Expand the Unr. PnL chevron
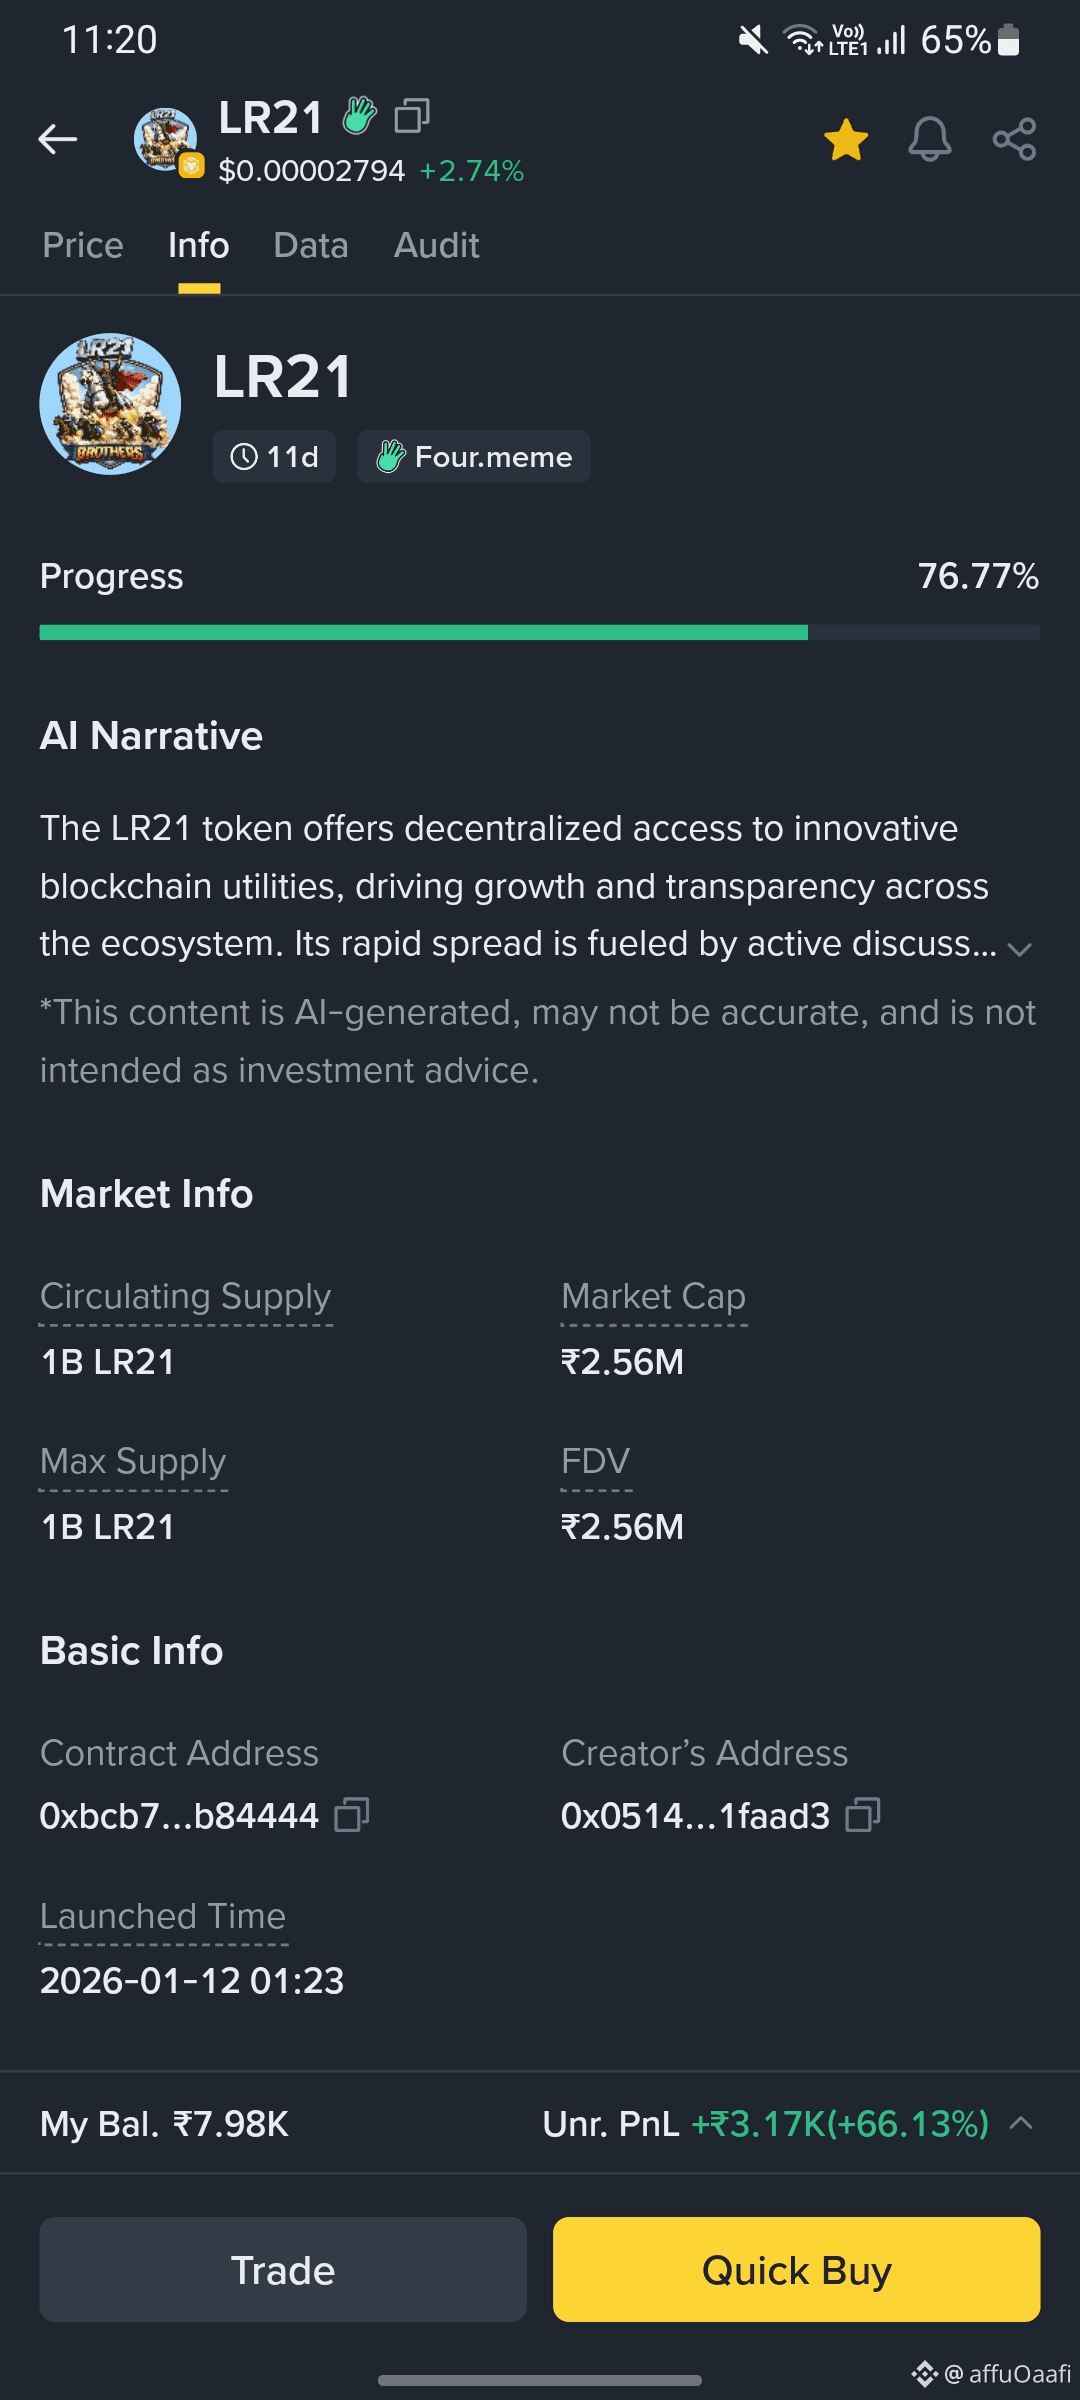 tap(1021, 2123)
